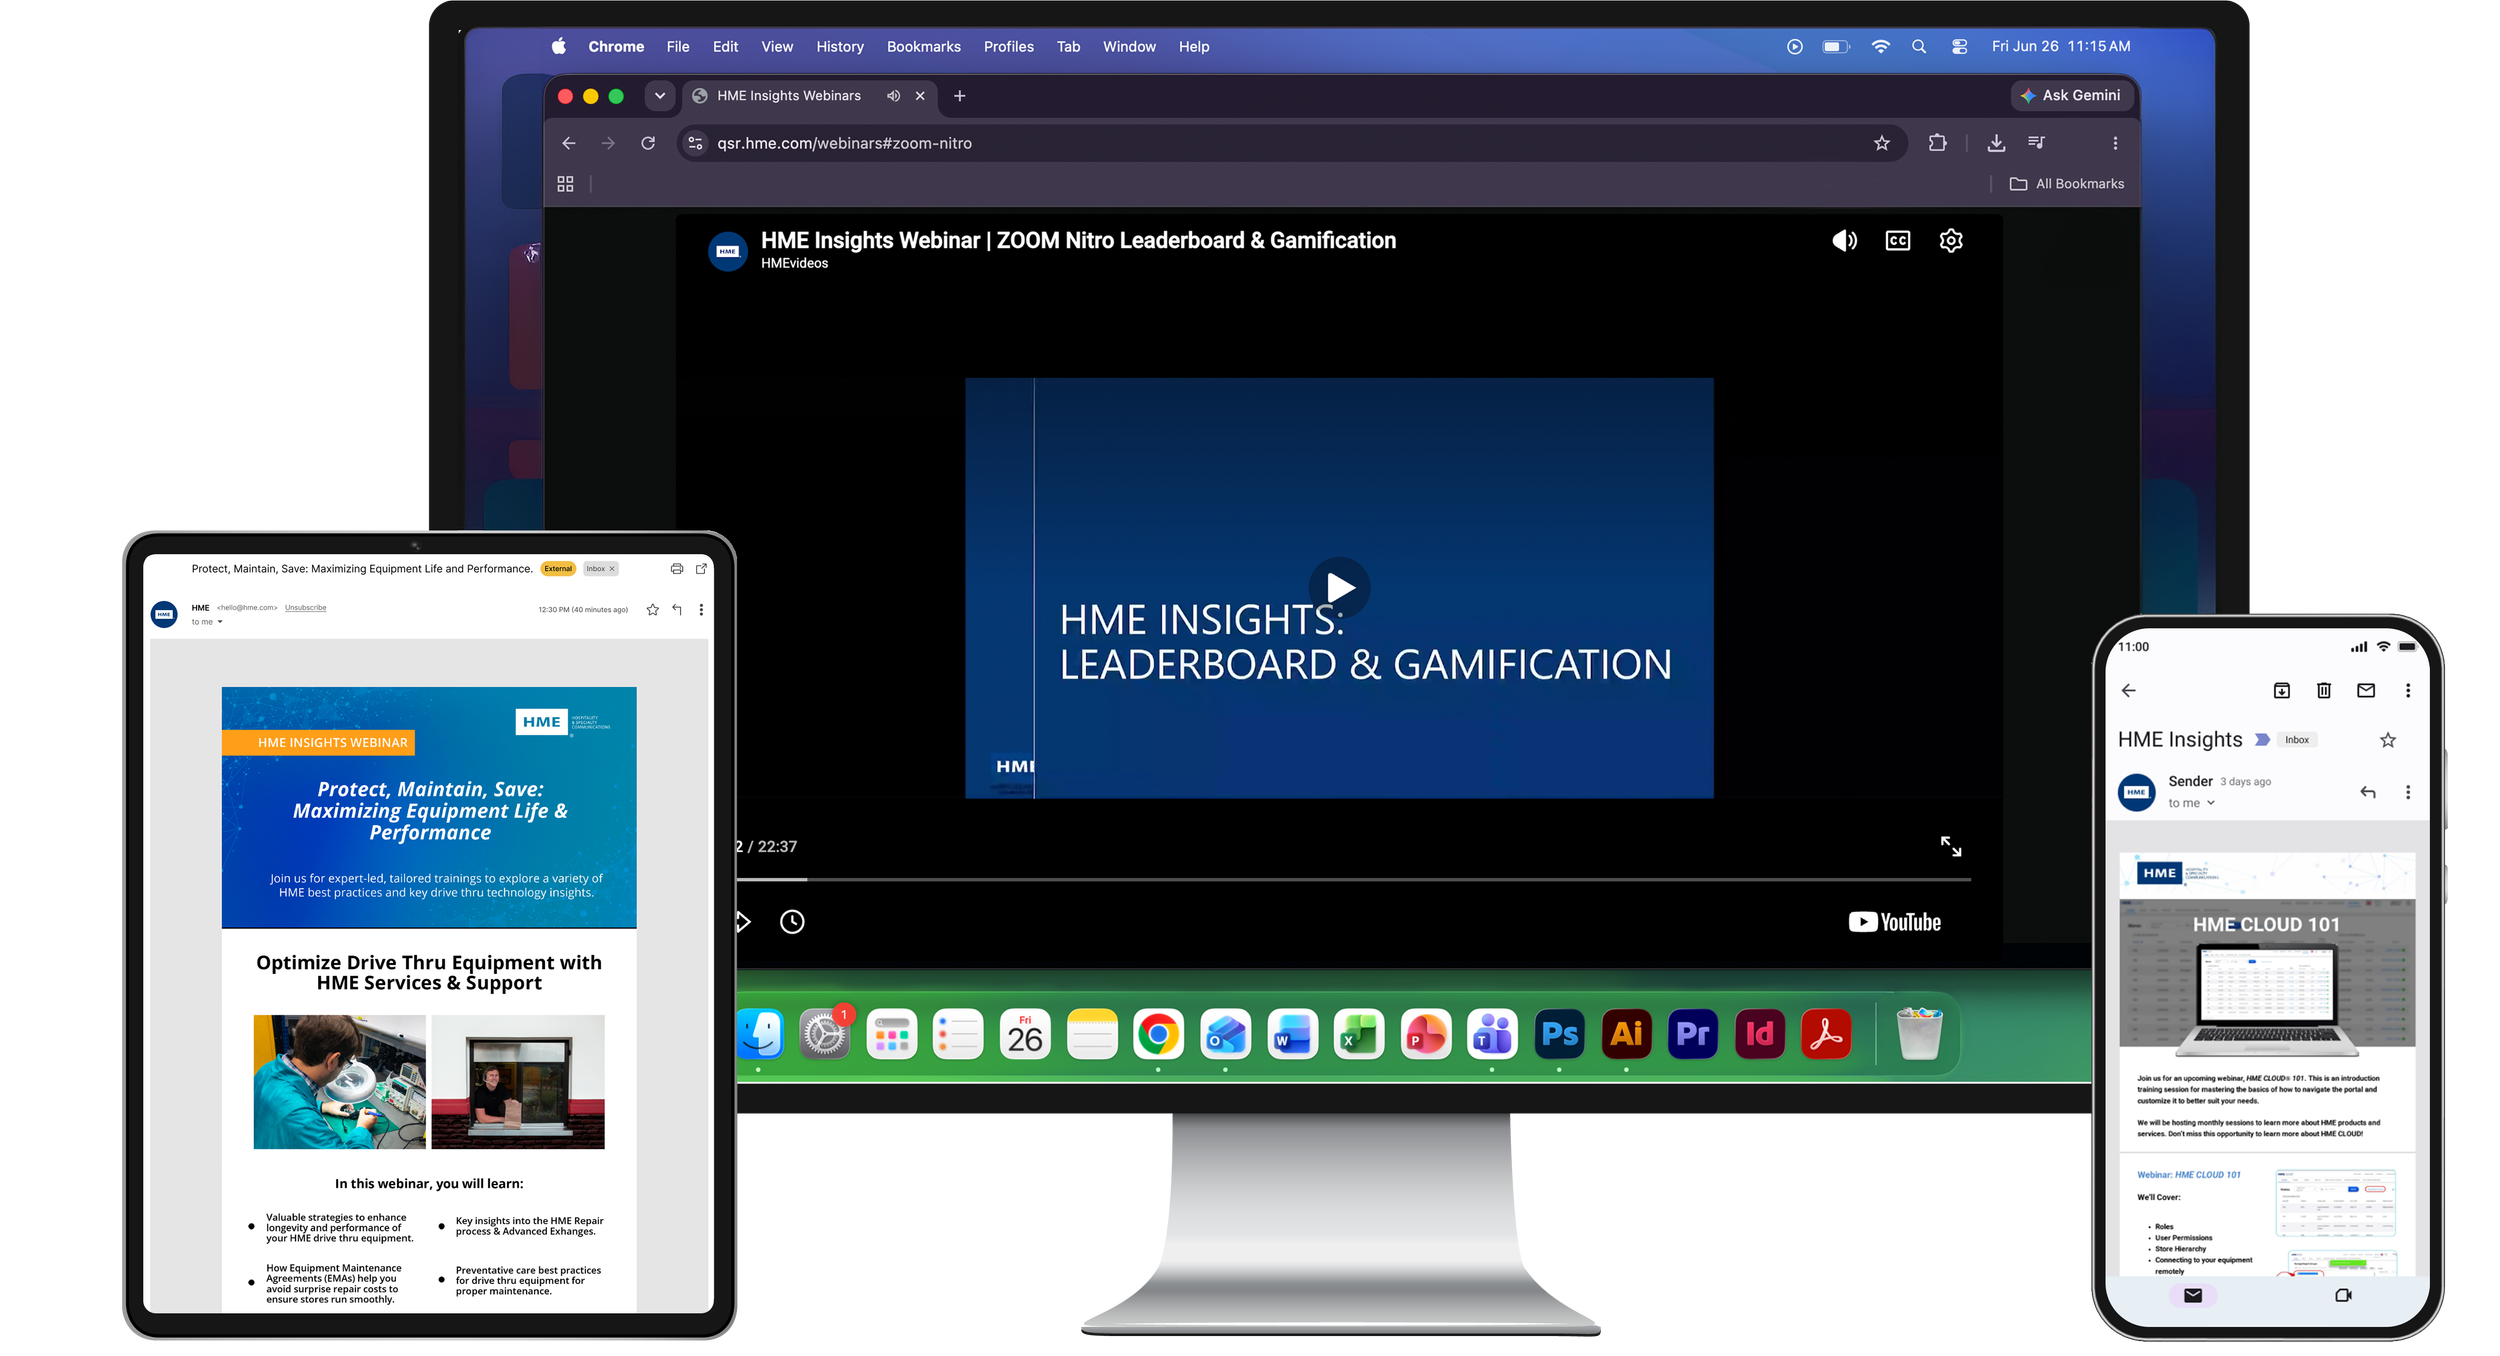The image size is (2500, 1356).
Task: Open a new Chrome tab
Action: [x=960, y=96]
